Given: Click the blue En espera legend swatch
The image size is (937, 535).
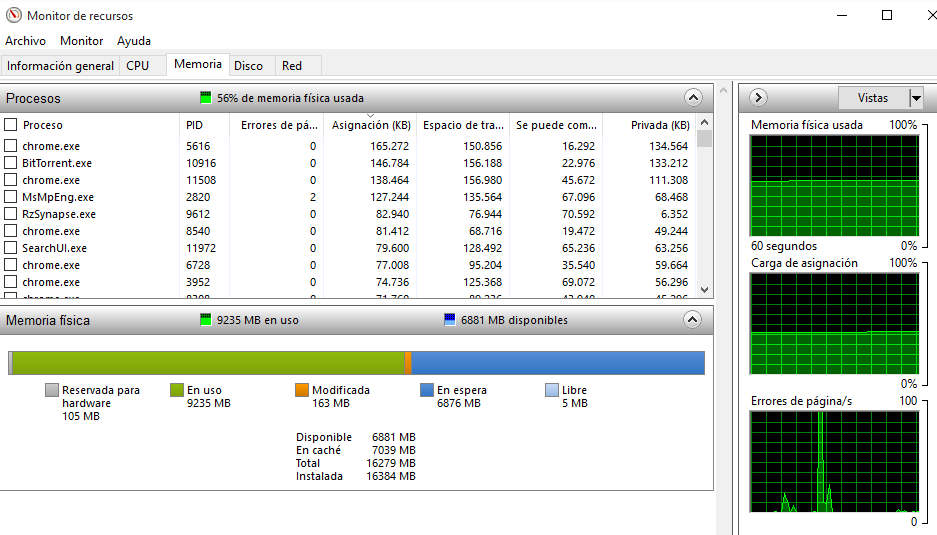Looking at the screenshot, I should tap(427, 391).
